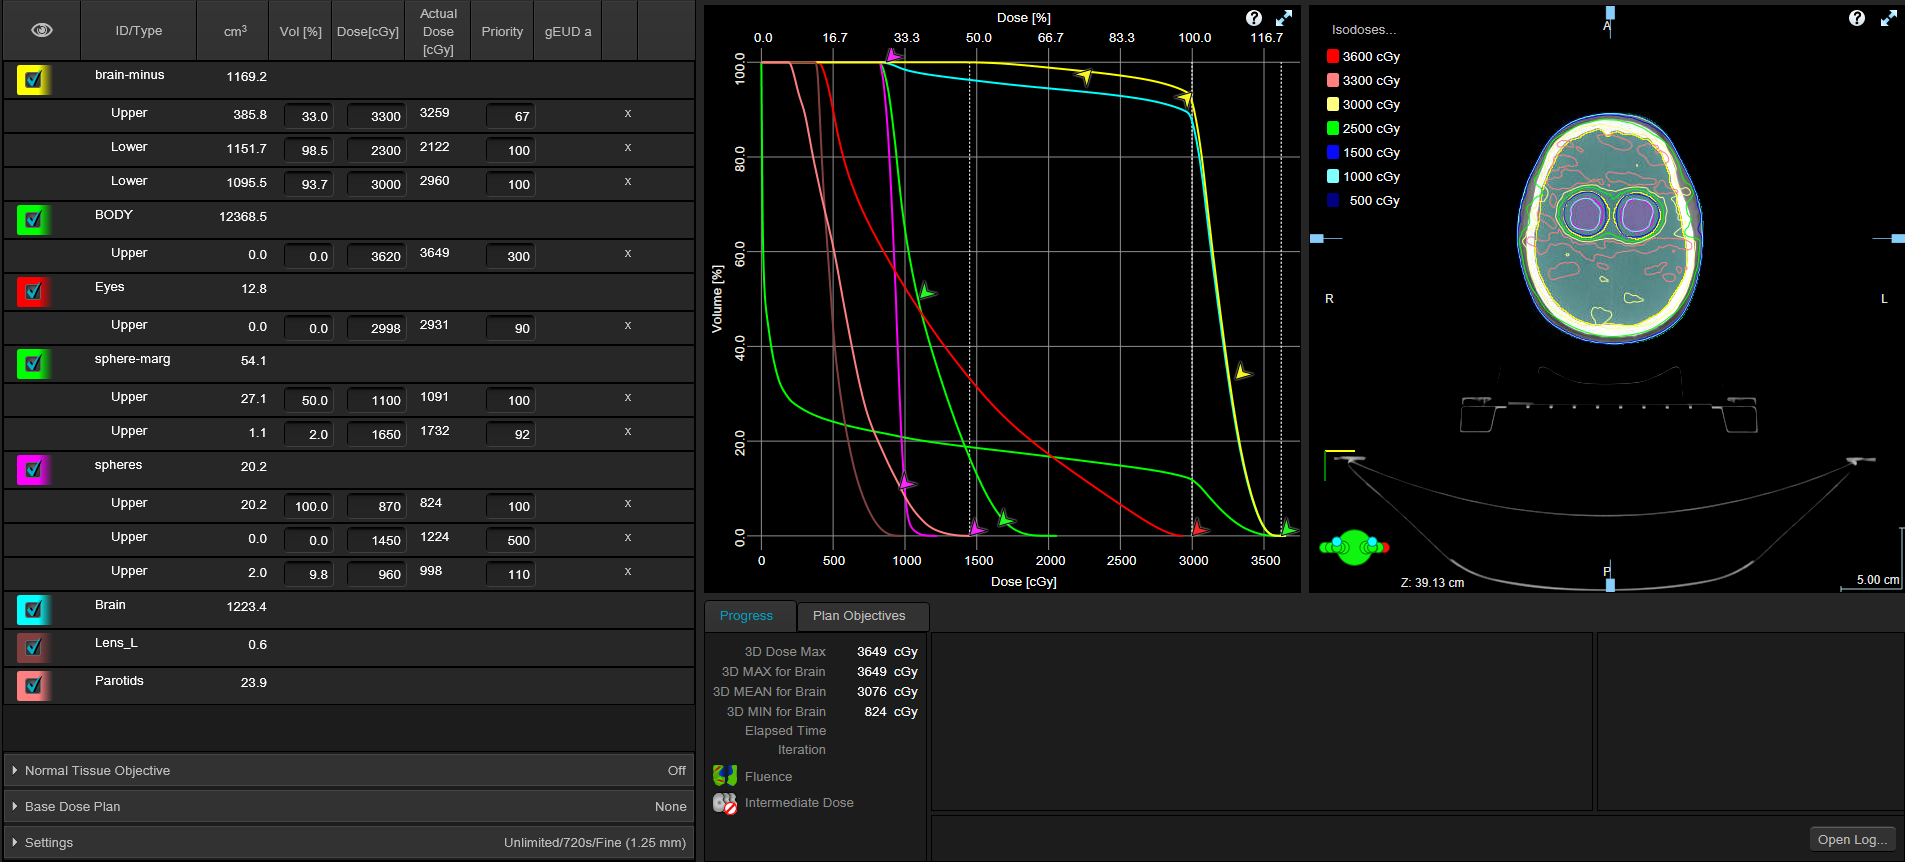Toggle the Parotids structure checkbox
Image resolution: width=1905 pixels, height=862 pixels.
(x=33, y=685)
